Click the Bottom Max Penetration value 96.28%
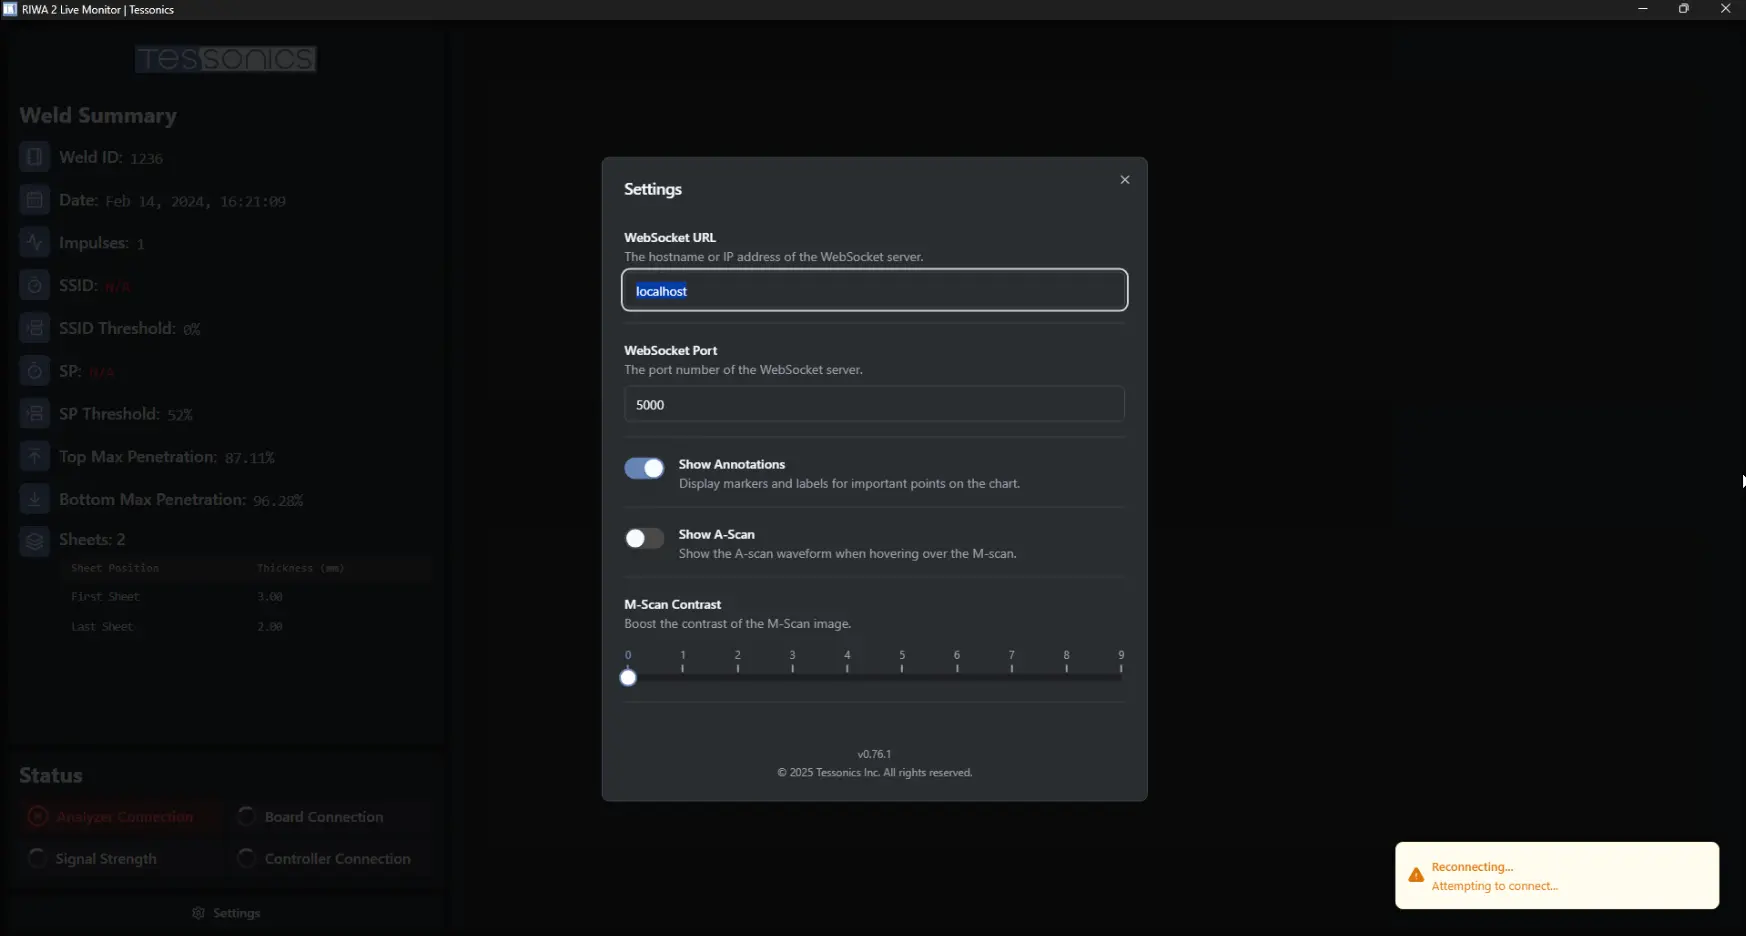Image resolution: width=1746 pixels, height=936 pixels. pos(278,501)
